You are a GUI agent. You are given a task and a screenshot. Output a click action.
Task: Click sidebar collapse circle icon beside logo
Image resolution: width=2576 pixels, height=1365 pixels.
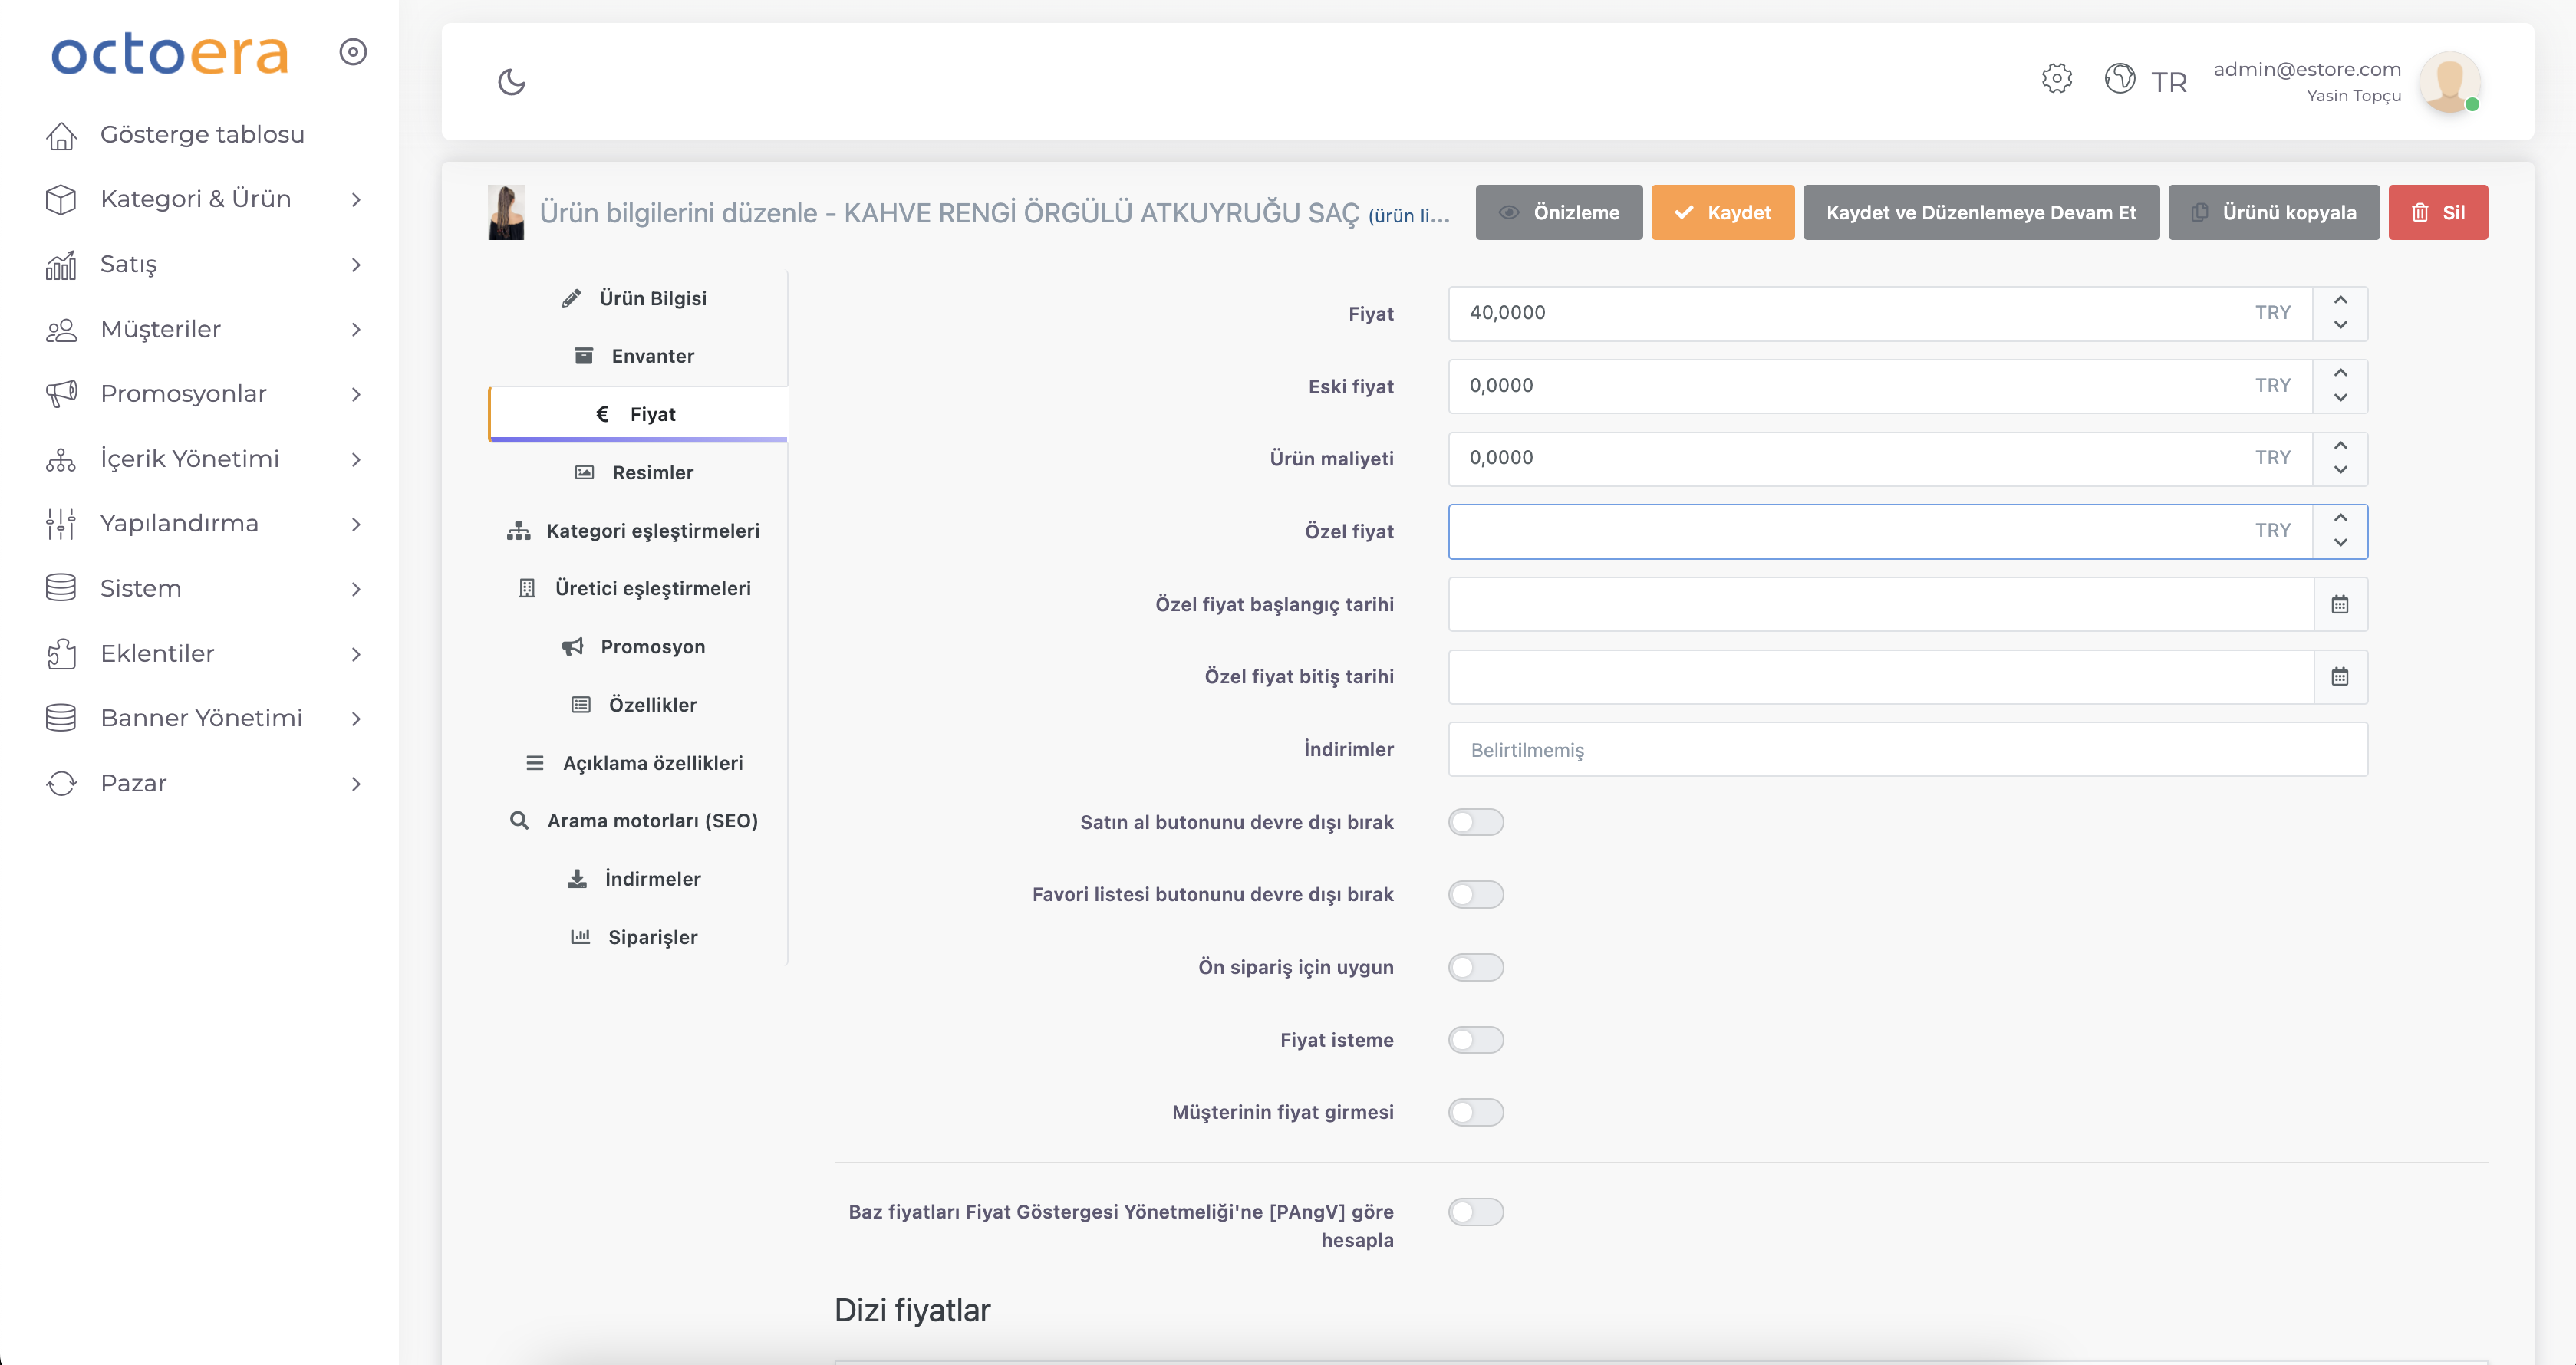(x=353, y=52)
